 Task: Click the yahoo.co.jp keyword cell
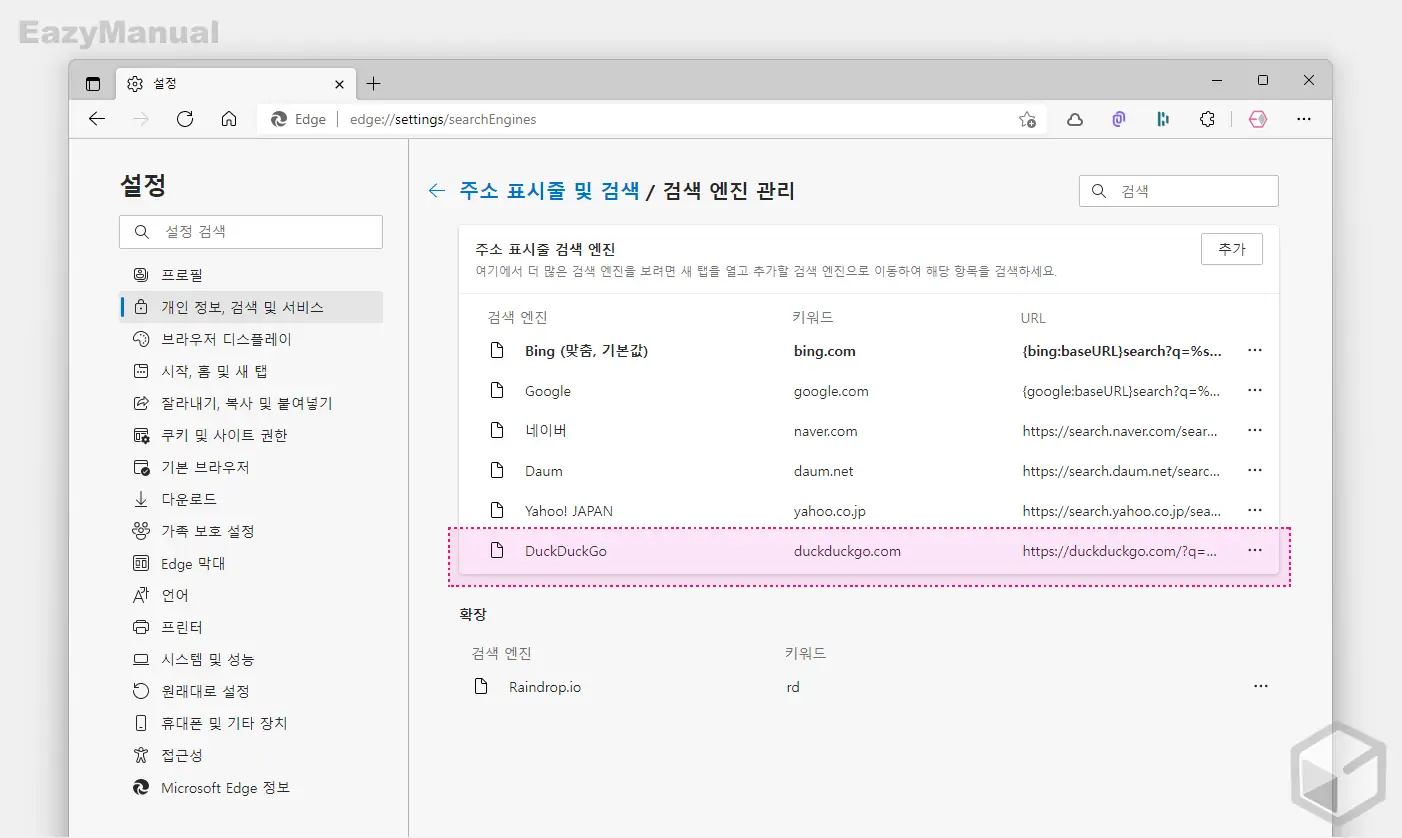[830, 511]
